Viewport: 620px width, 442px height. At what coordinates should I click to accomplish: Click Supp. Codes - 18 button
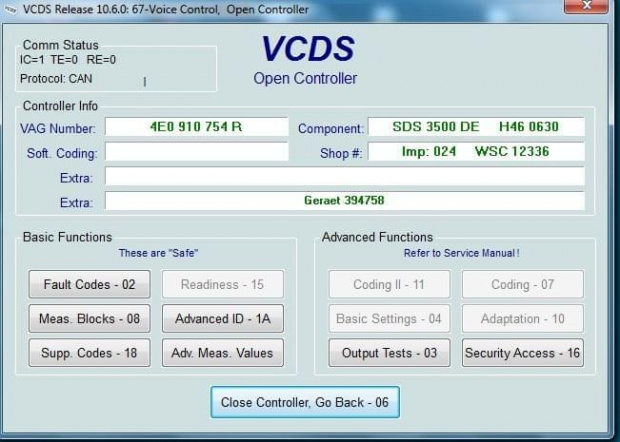tap(89, 353)
